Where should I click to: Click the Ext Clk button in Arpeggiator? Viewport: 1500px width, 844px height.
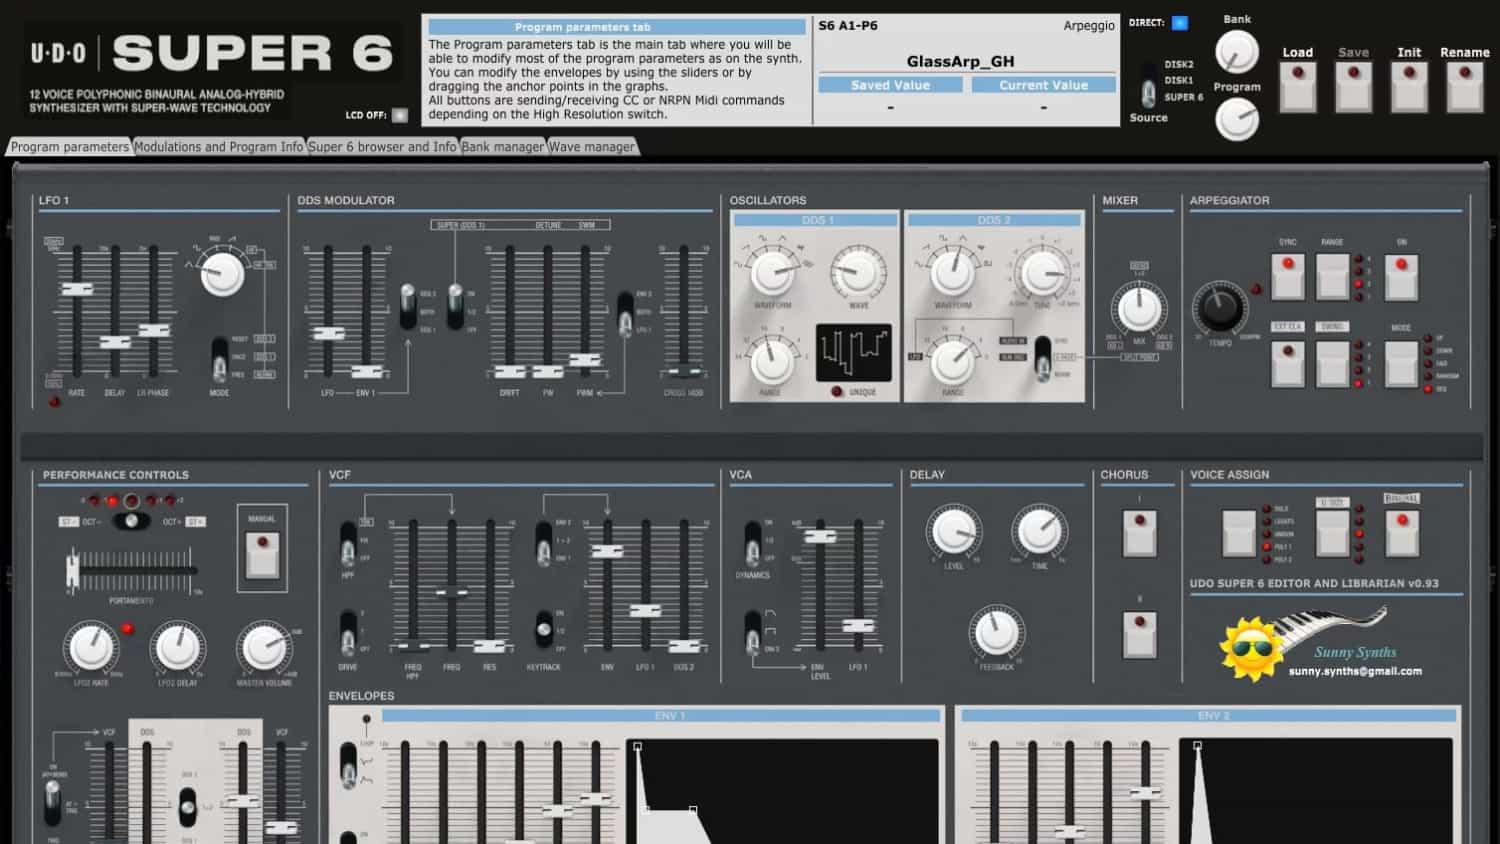tap(1288, 364)
